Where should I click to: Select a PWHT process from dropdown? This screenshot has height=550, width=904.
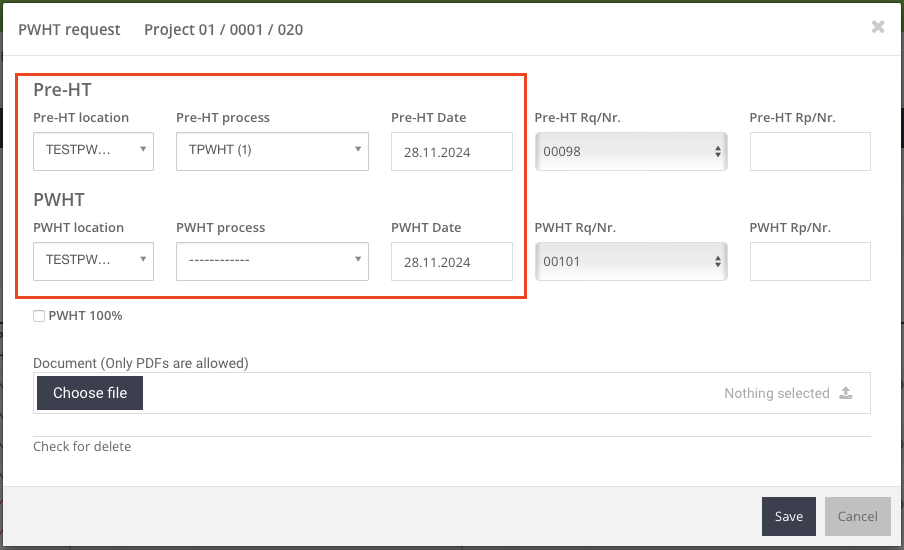(x=272, y=262)
